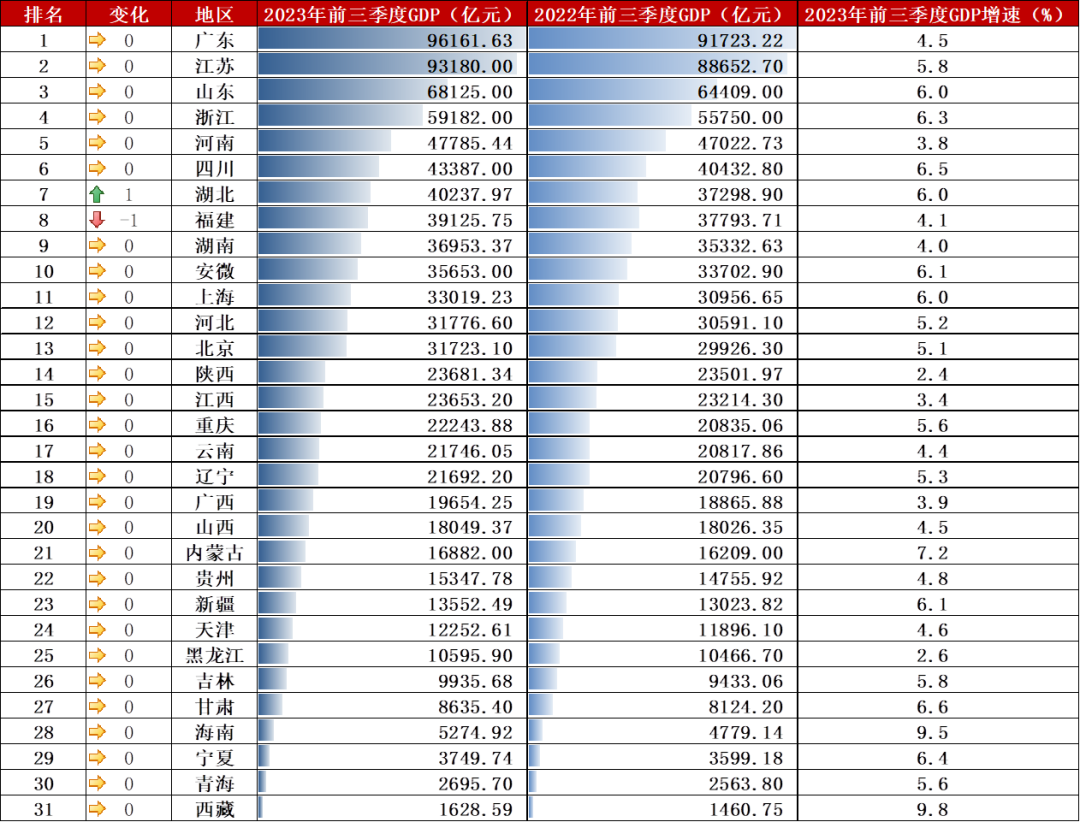Screen dimensions: 1080x822
Task: Click the orange arrow icon in 黑龙江 row
Action: [x=97, y=655]
